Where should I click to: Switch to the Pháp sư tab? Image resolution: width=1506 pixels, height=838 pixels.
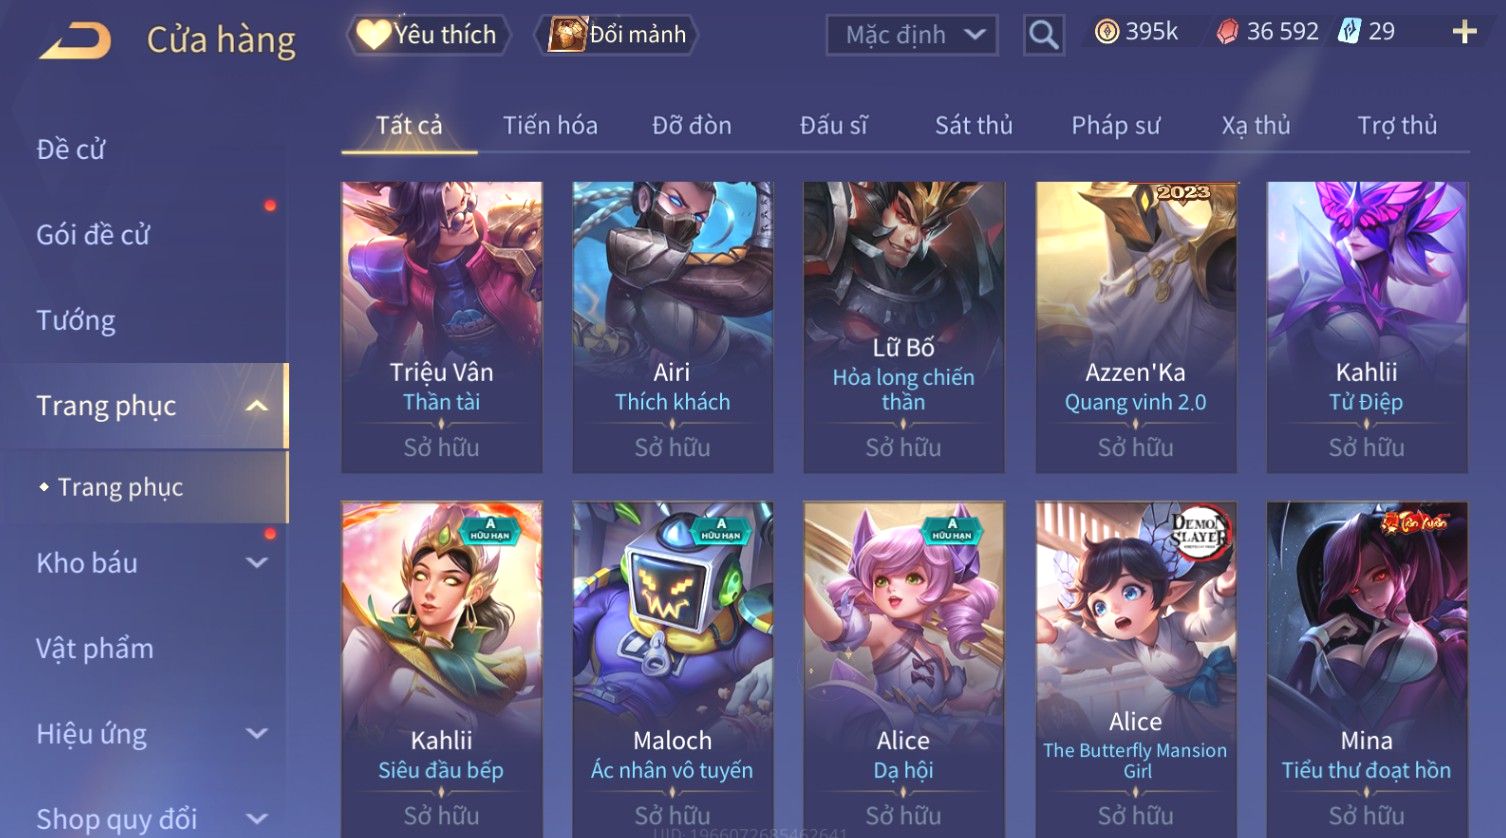click(x=1116, y=125)
